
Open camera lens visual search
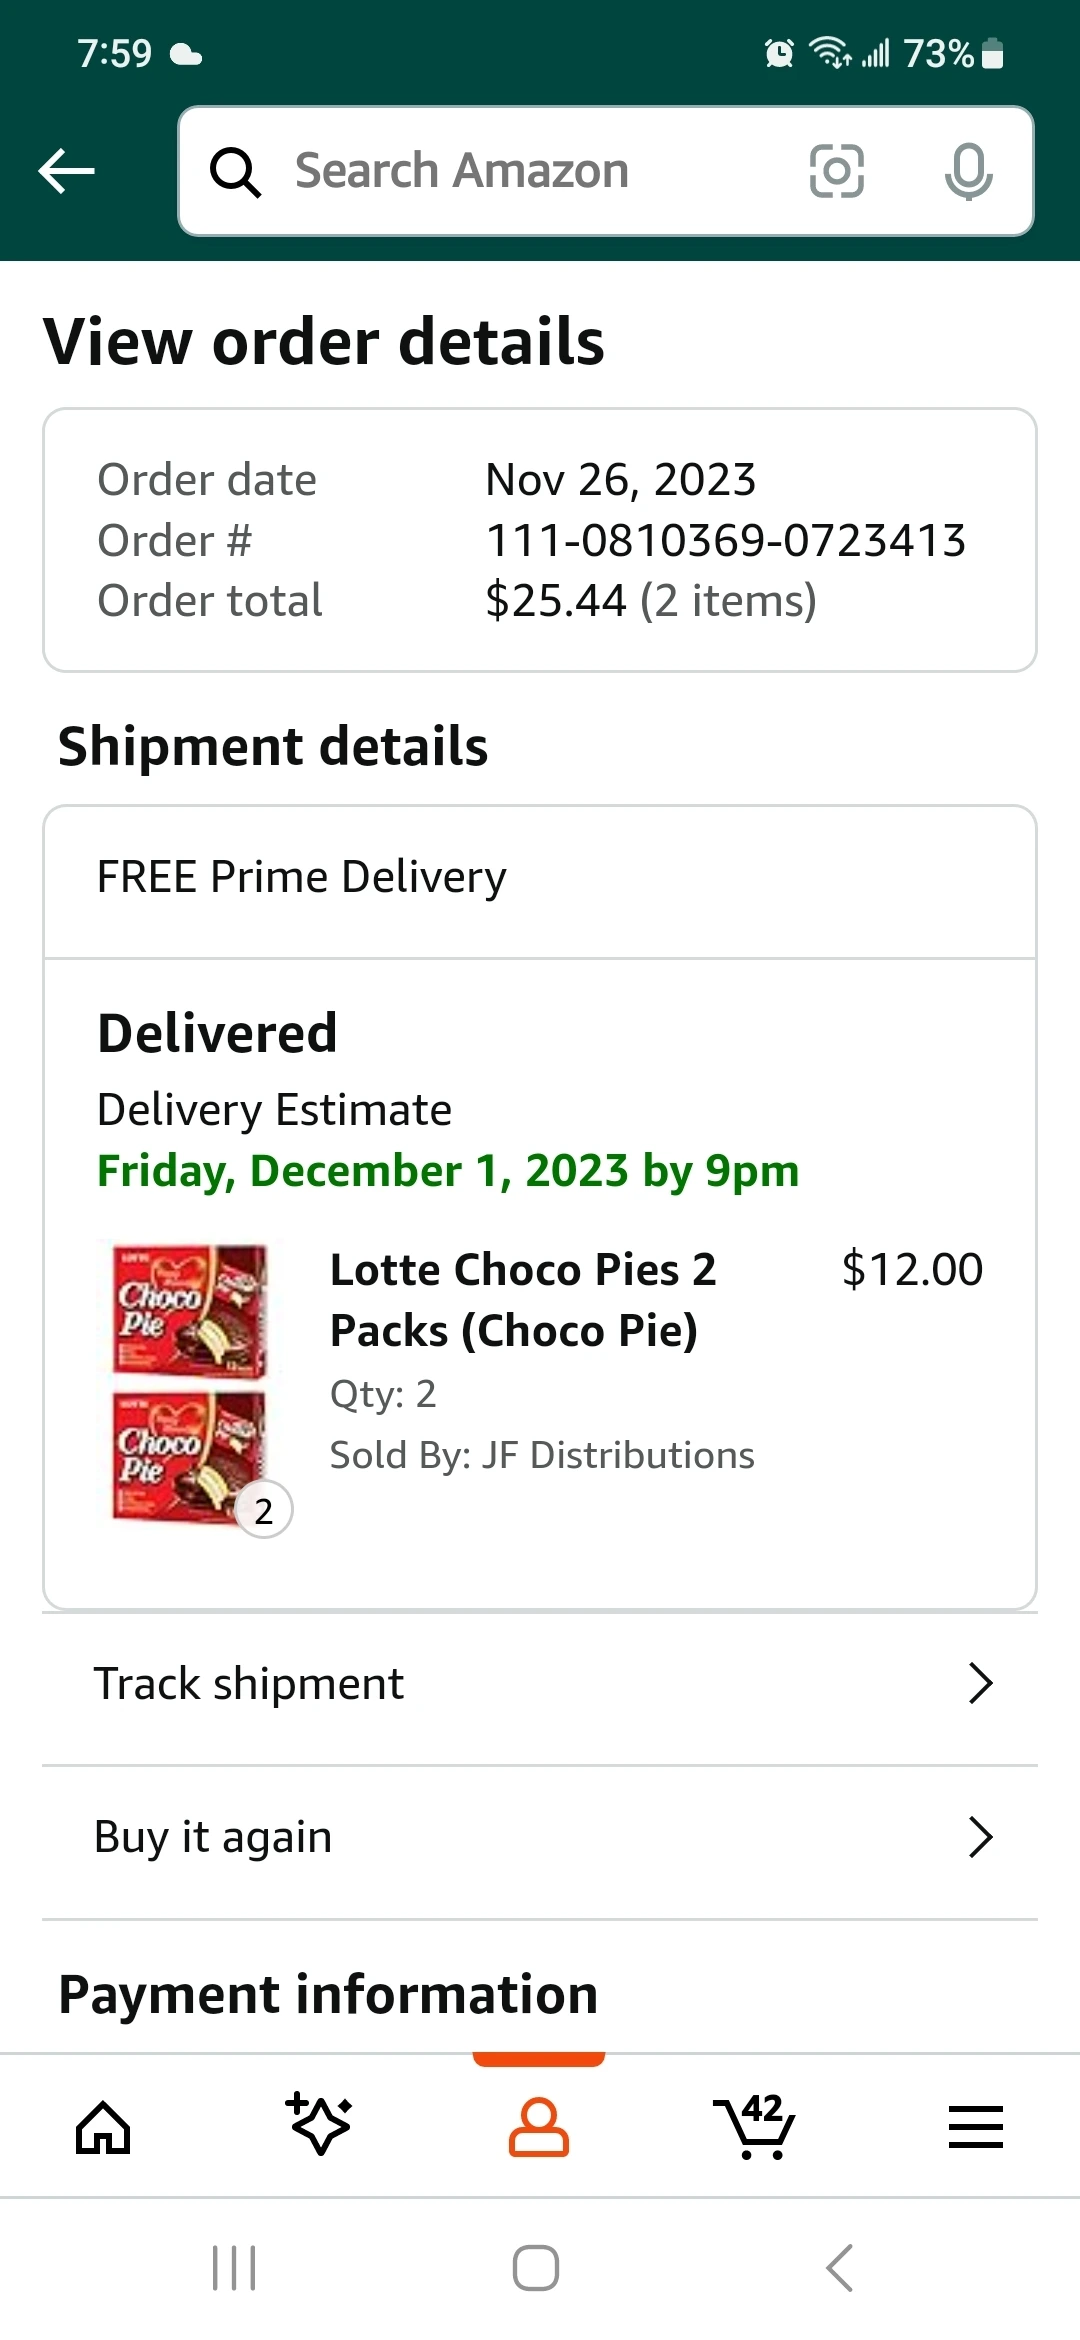click(x=836, y=171)
